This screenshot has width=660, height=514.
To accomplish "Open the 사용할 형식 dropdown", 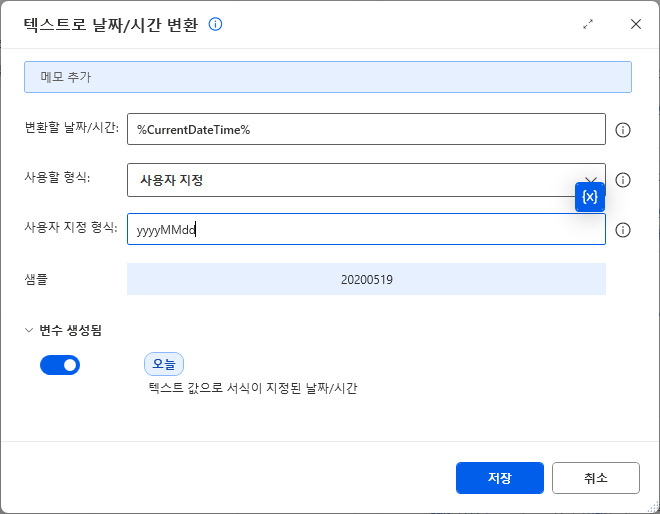I will (366, 180).
